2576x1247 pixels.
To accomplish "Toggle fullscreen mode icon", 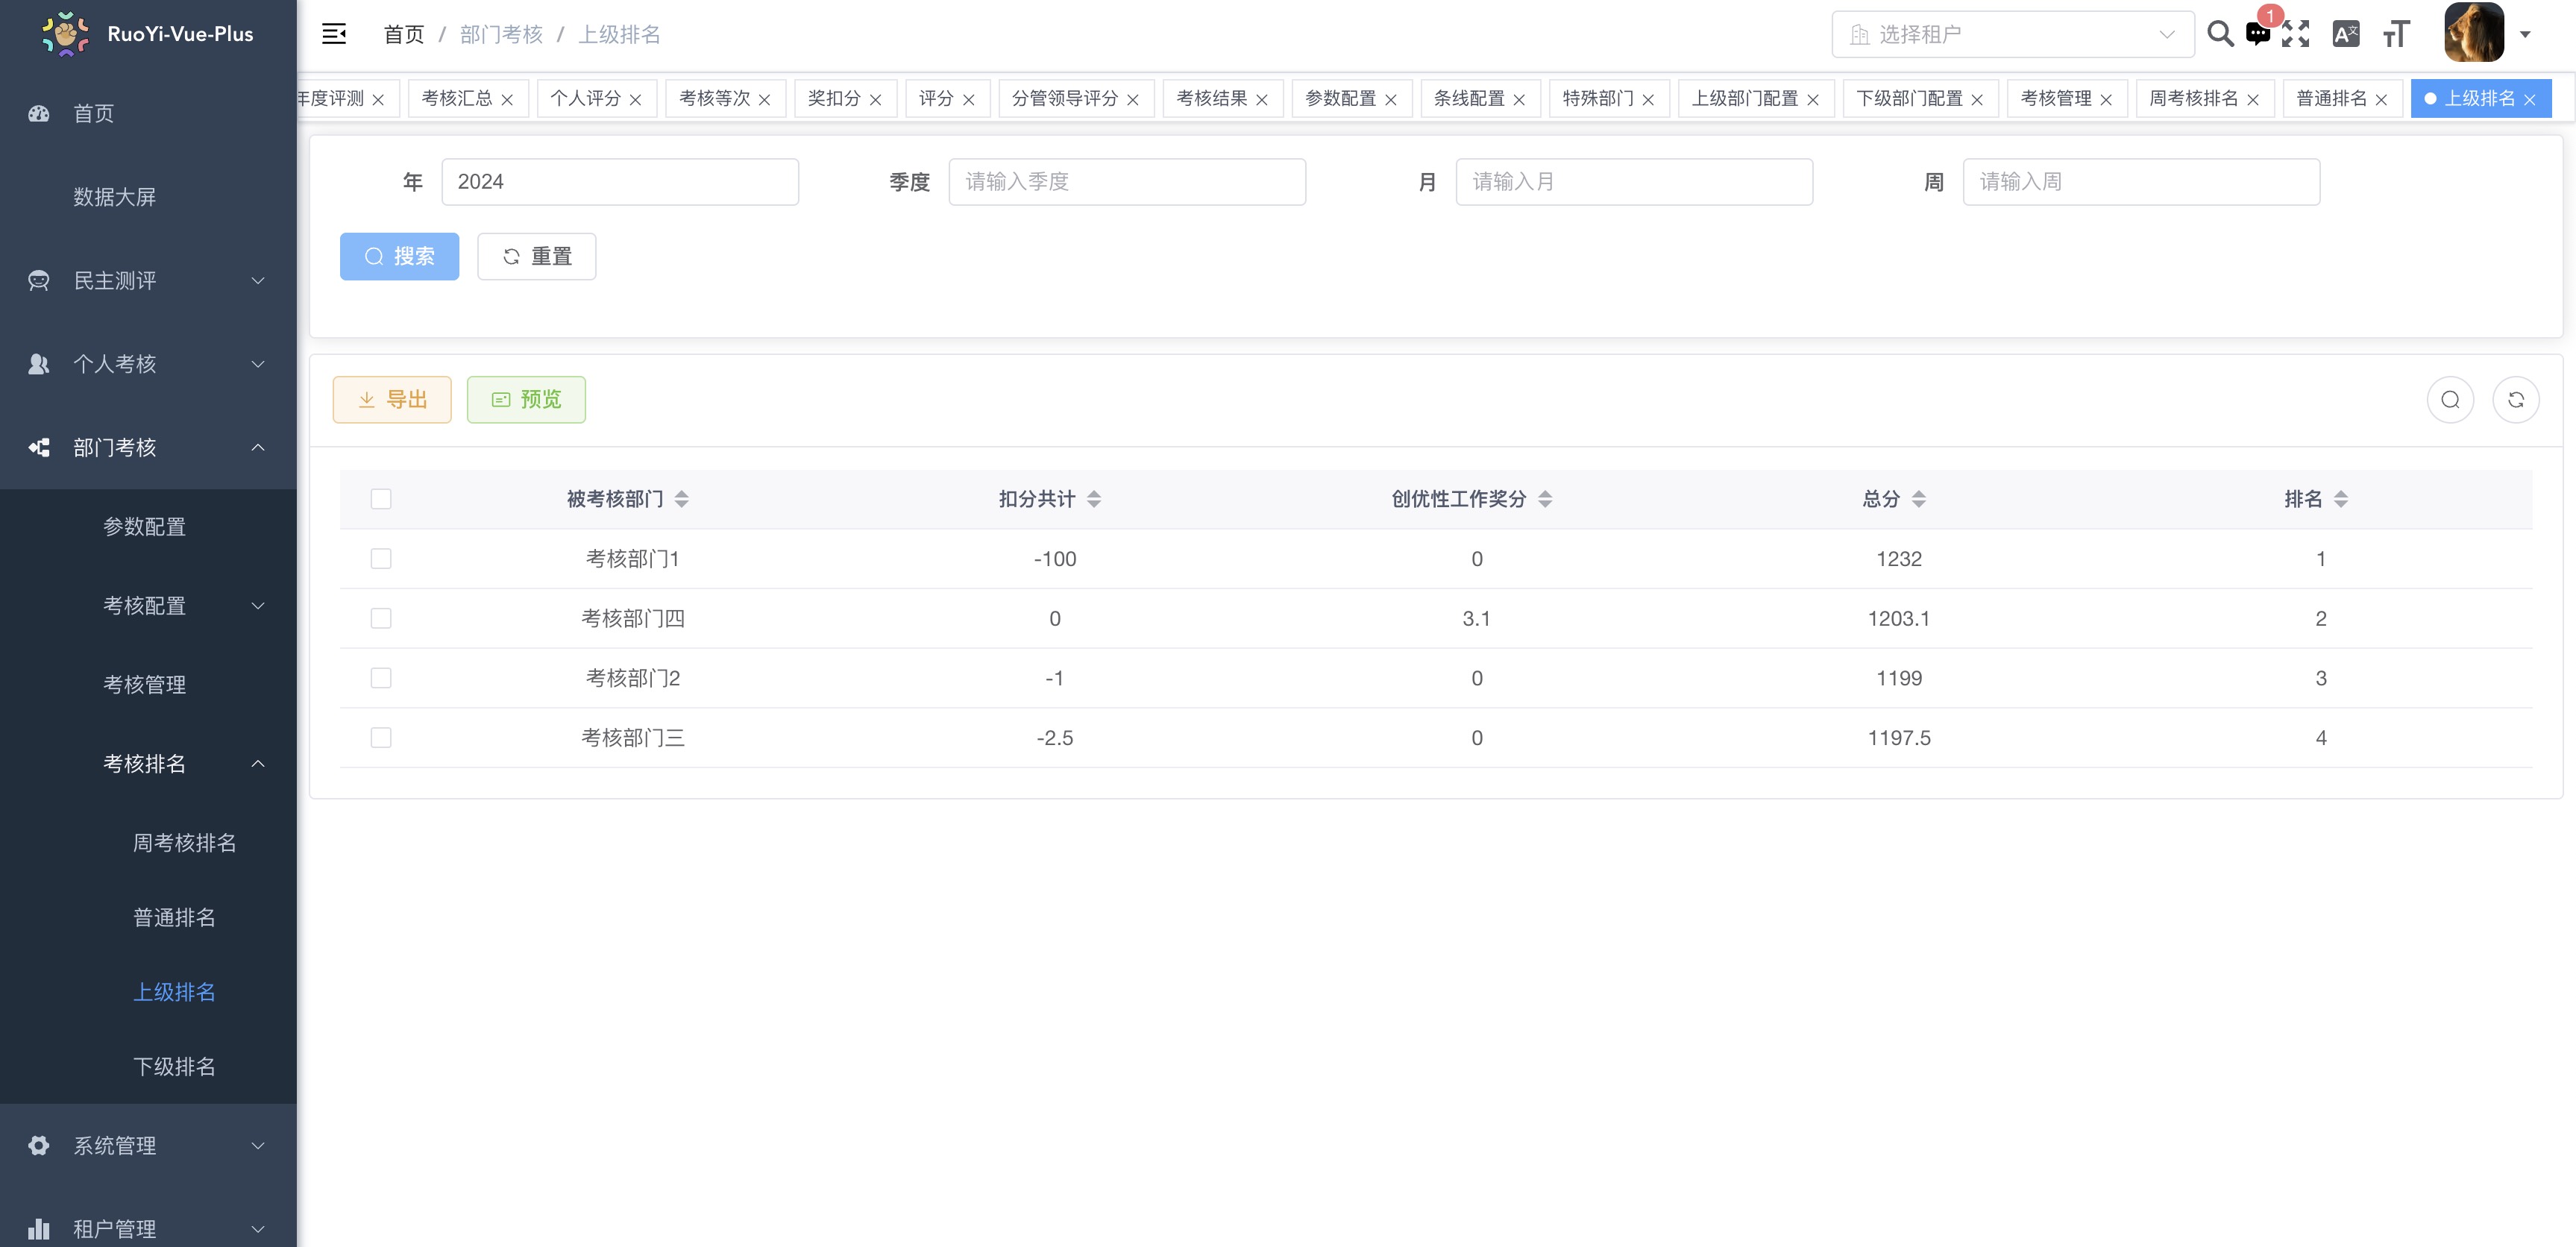I will coord(2296,34).
